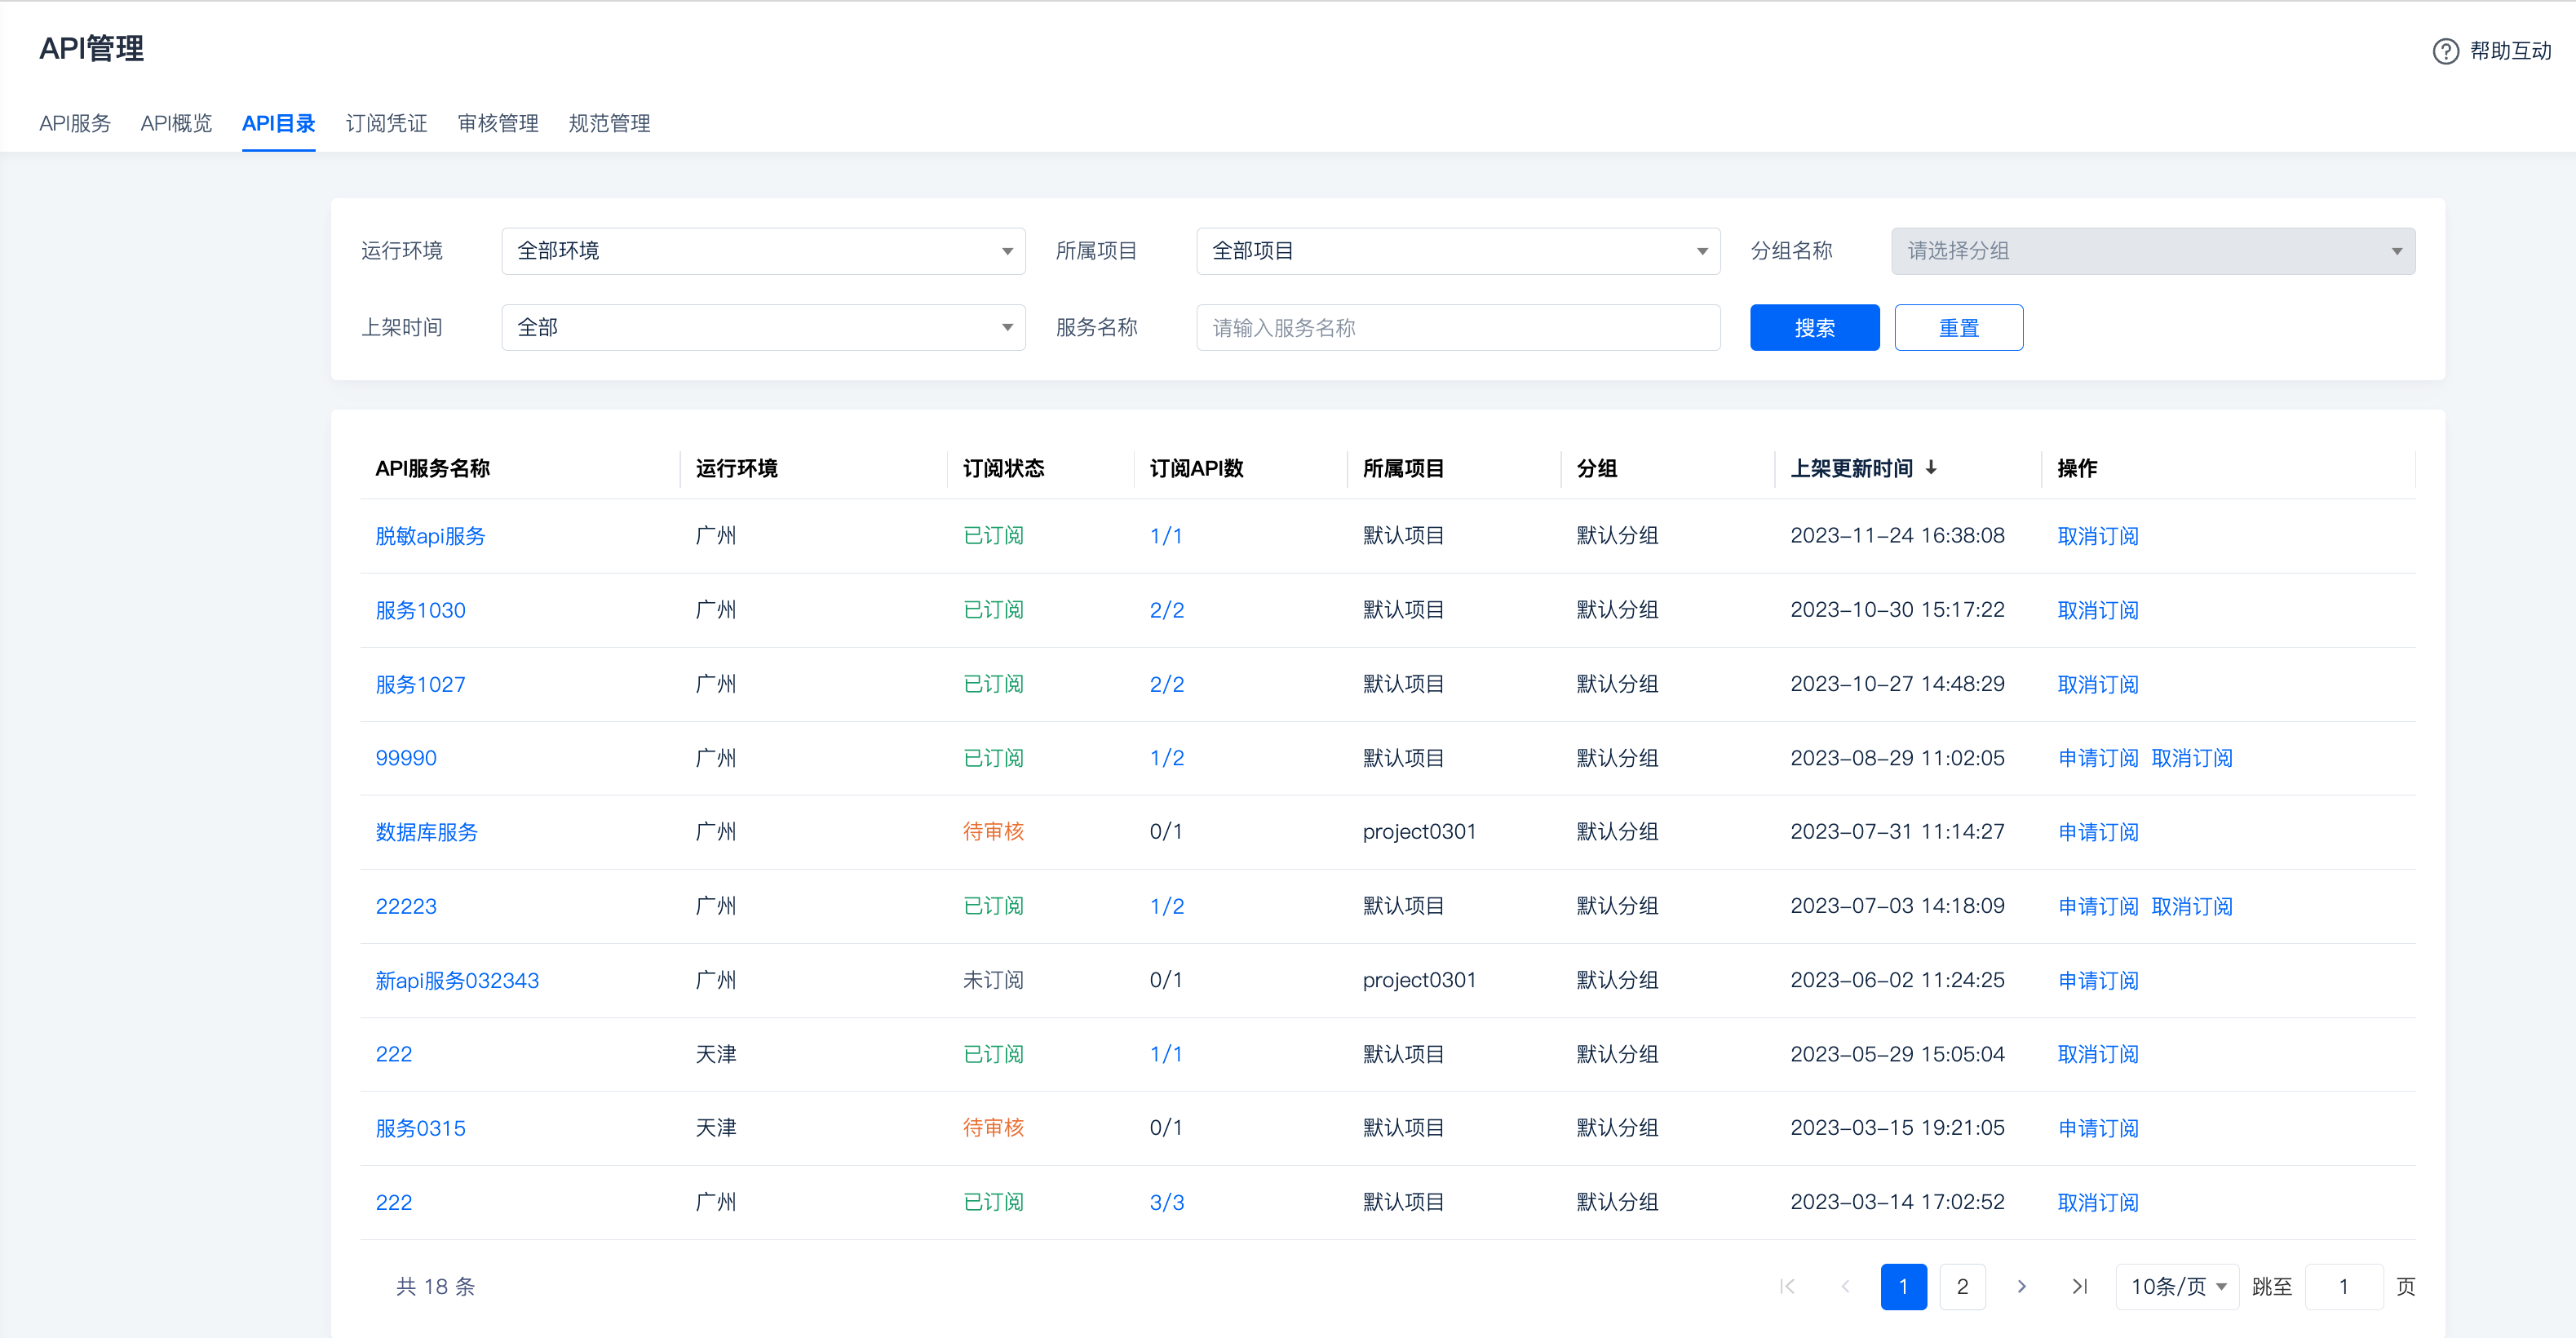
Task: Change the 10条/页 page size
Action: click(x=2177, y=1286)
